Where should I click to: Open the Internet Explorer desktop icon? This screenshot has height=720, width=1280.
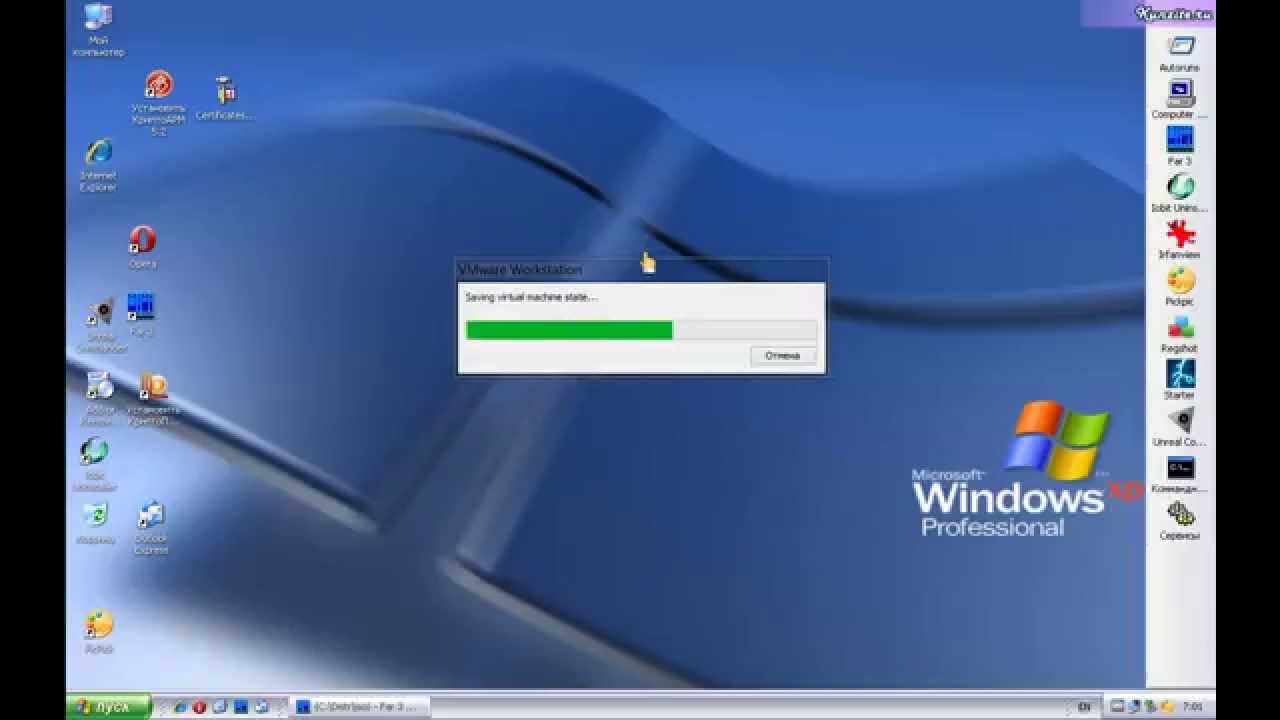pos(98,165)
